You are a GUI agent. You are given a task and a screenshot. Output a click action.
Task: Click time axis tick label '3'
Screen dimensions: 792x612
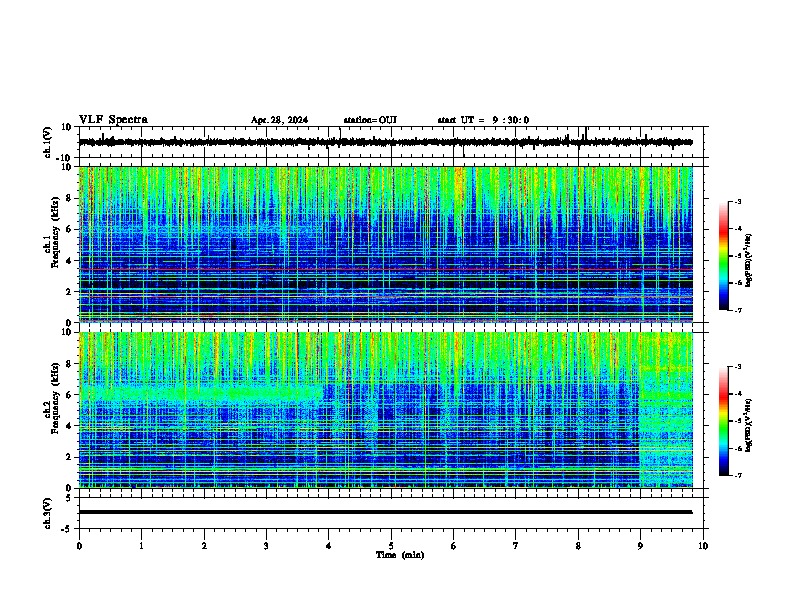(266, 546)
